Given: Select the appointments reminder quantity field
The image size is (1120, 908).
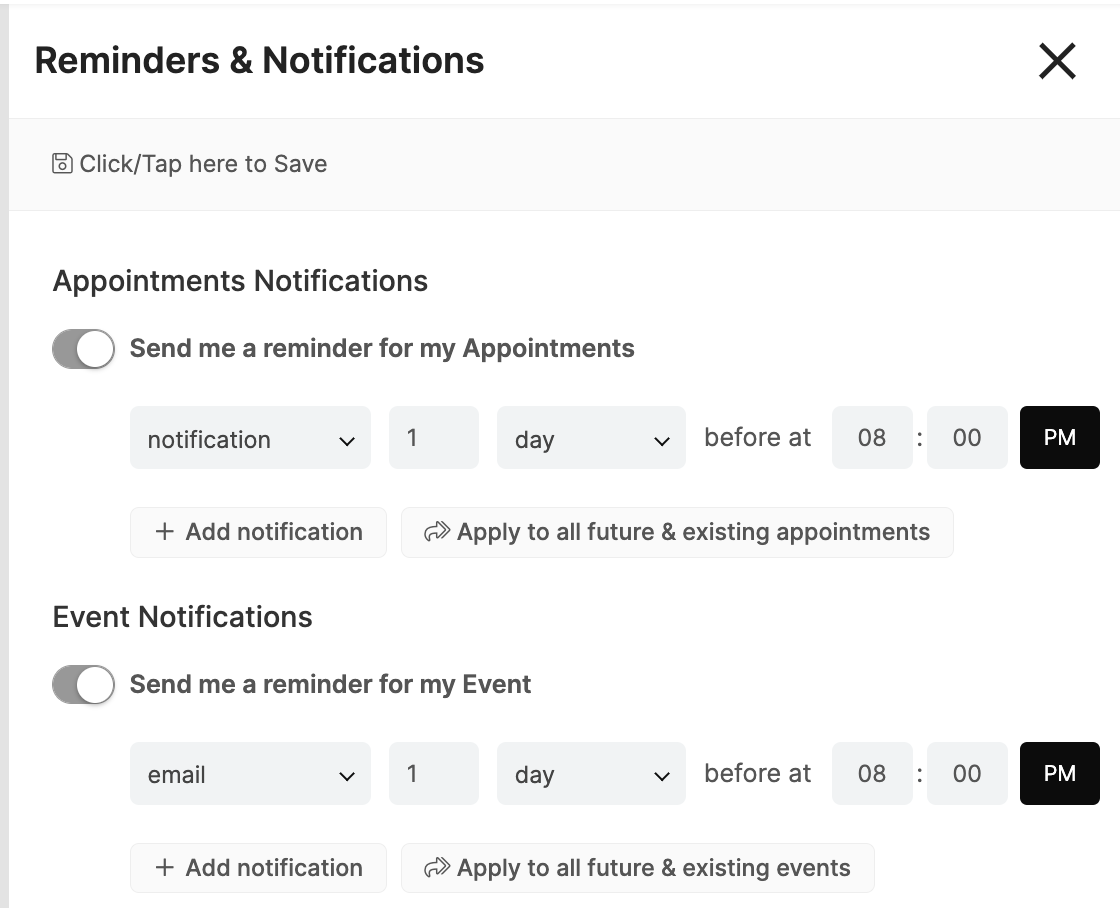Looking at the screenshot, I should pos(434,437).
